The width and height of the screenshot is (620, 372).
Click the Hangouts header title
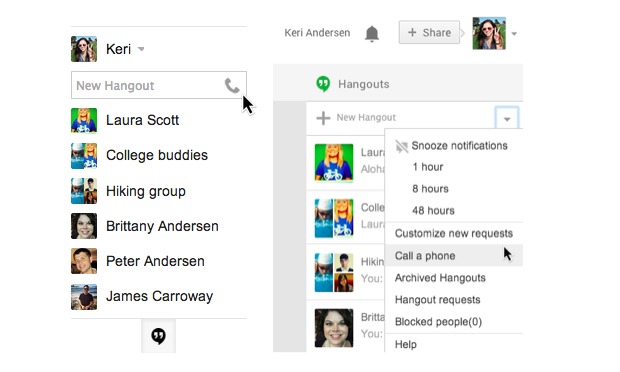click(x=363, y=84)
